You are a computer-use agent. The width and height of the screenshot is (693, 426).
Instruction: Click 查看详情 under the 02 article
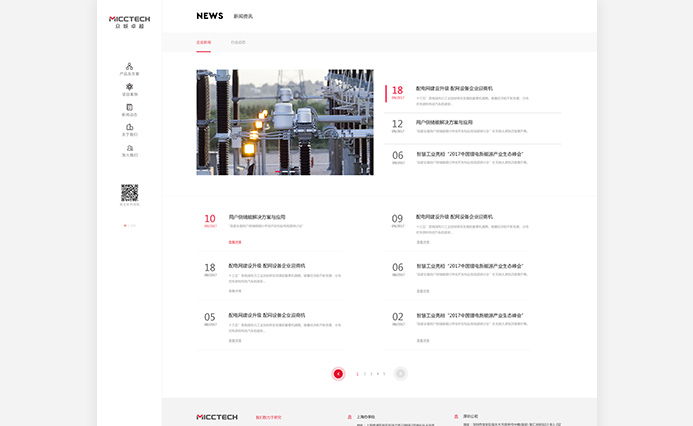pyautogui.click(x=423, y=341)
